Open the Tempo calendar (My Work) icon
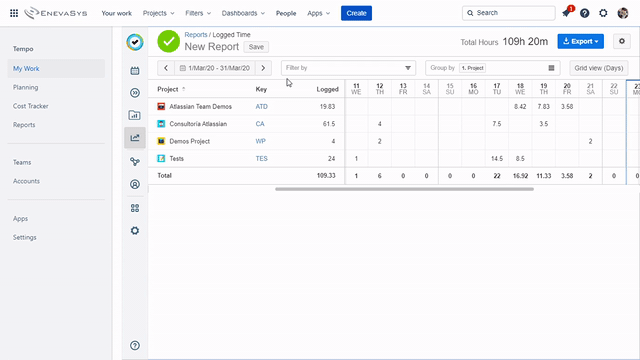 135,71
